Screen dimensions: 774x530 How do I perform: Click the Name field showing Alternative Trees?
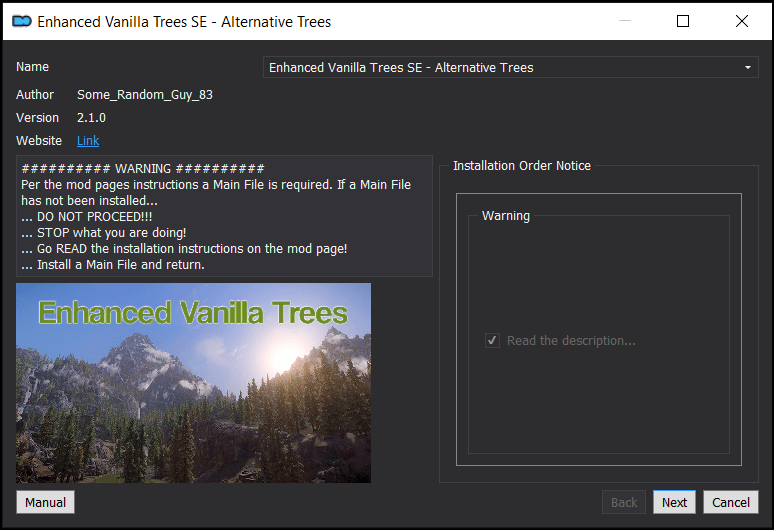[510, 68]
